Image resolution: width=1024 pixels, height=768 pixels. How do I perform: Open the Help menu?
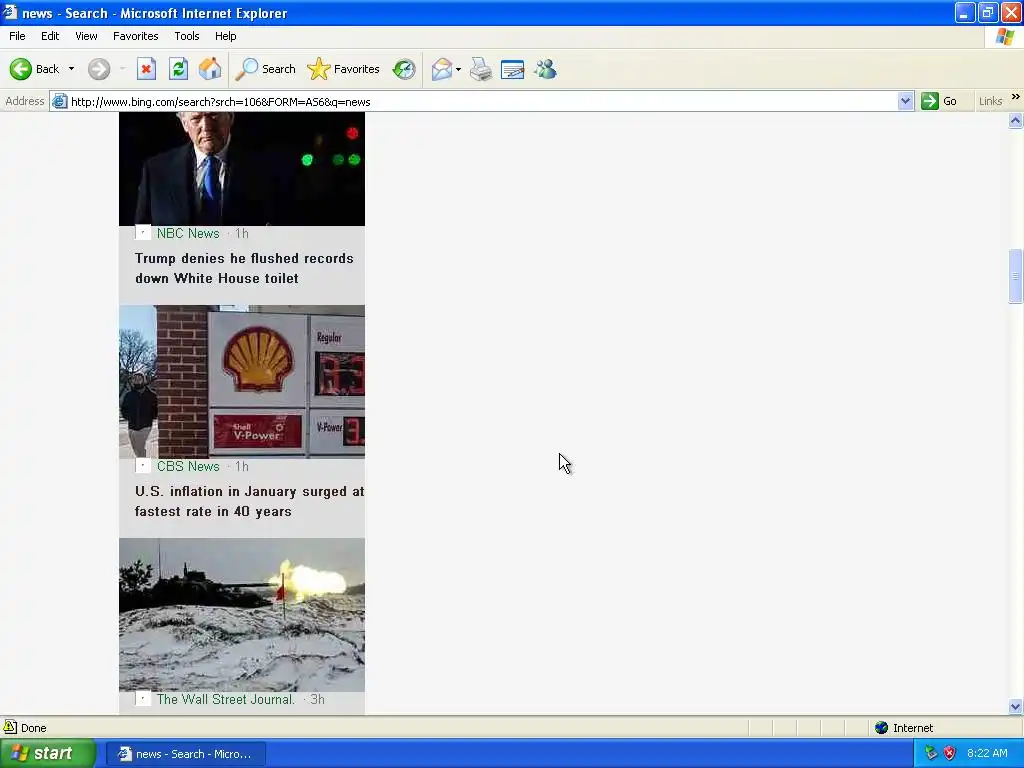(x=226, y=36)
